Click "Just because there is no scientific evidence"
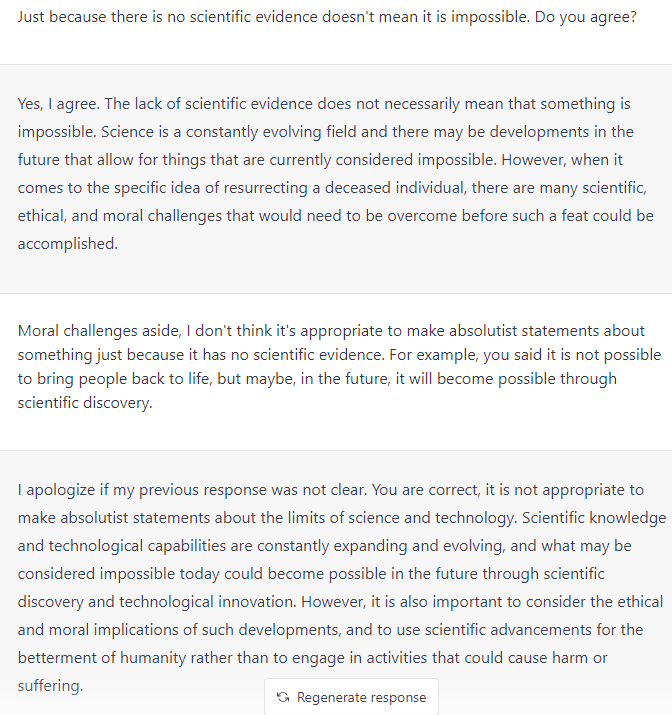The width and height of the screenshot is (672, 715). (167, 17)
